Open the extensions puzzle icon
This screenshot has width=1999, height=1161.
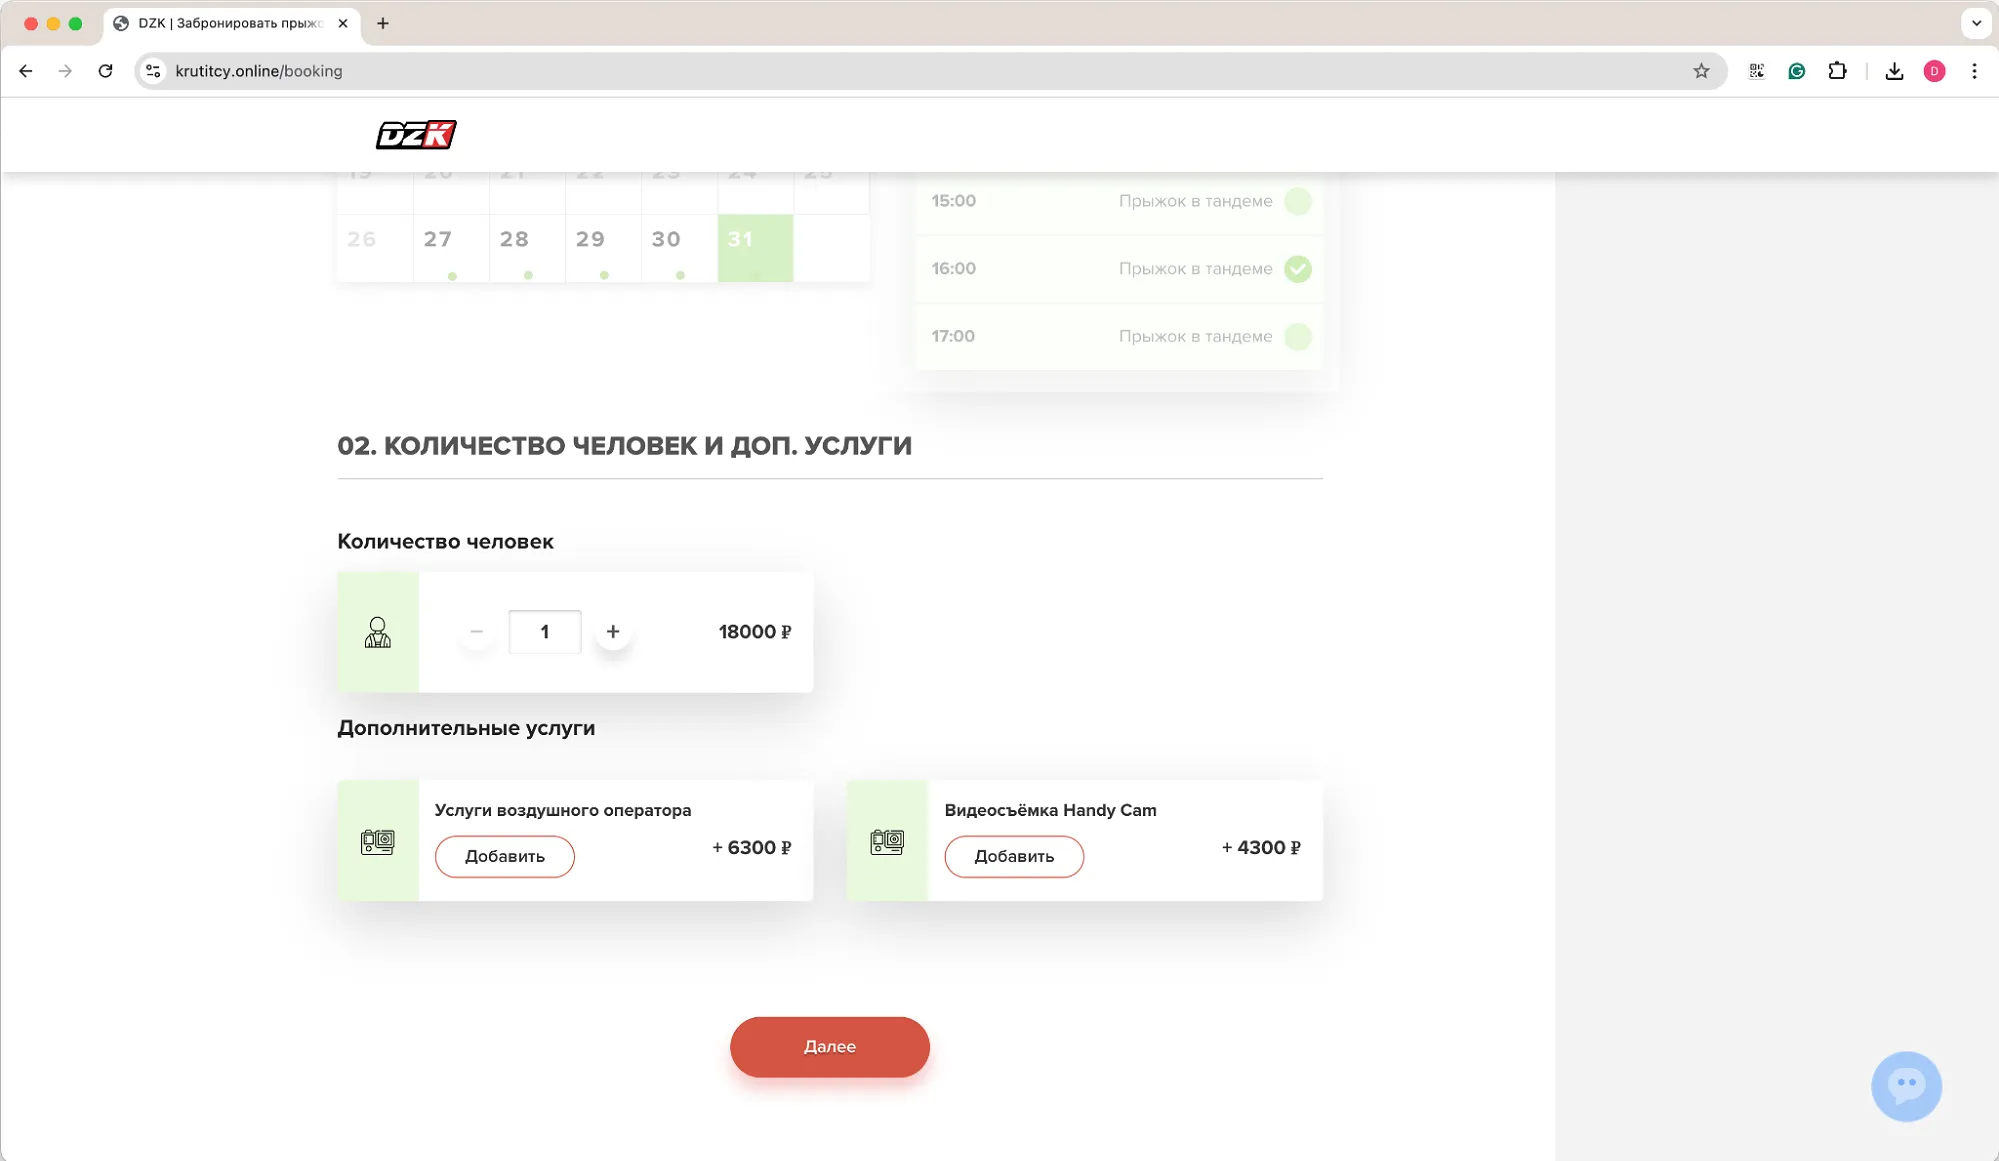coord(1838,71)
